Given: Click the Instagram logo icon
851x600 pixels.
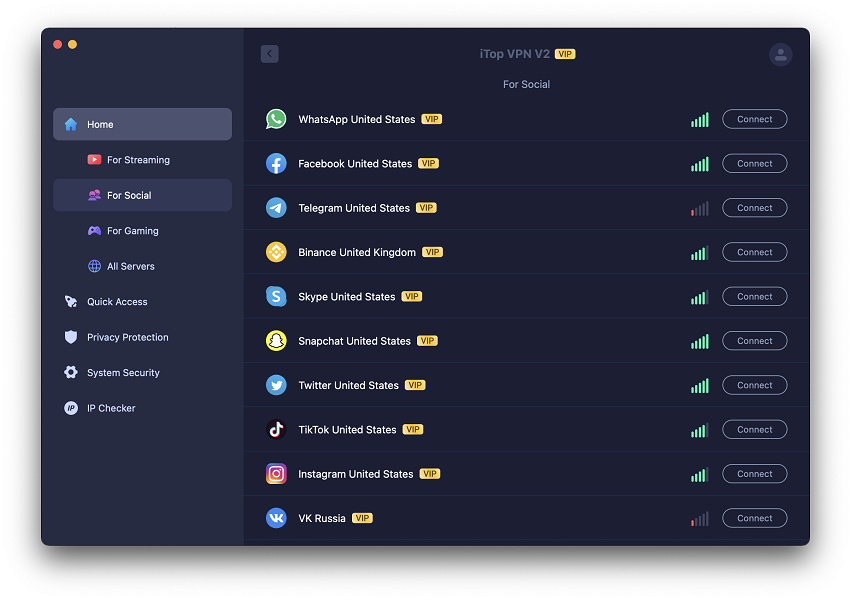Looking at the screenshot, I should (x=276, y=474).
